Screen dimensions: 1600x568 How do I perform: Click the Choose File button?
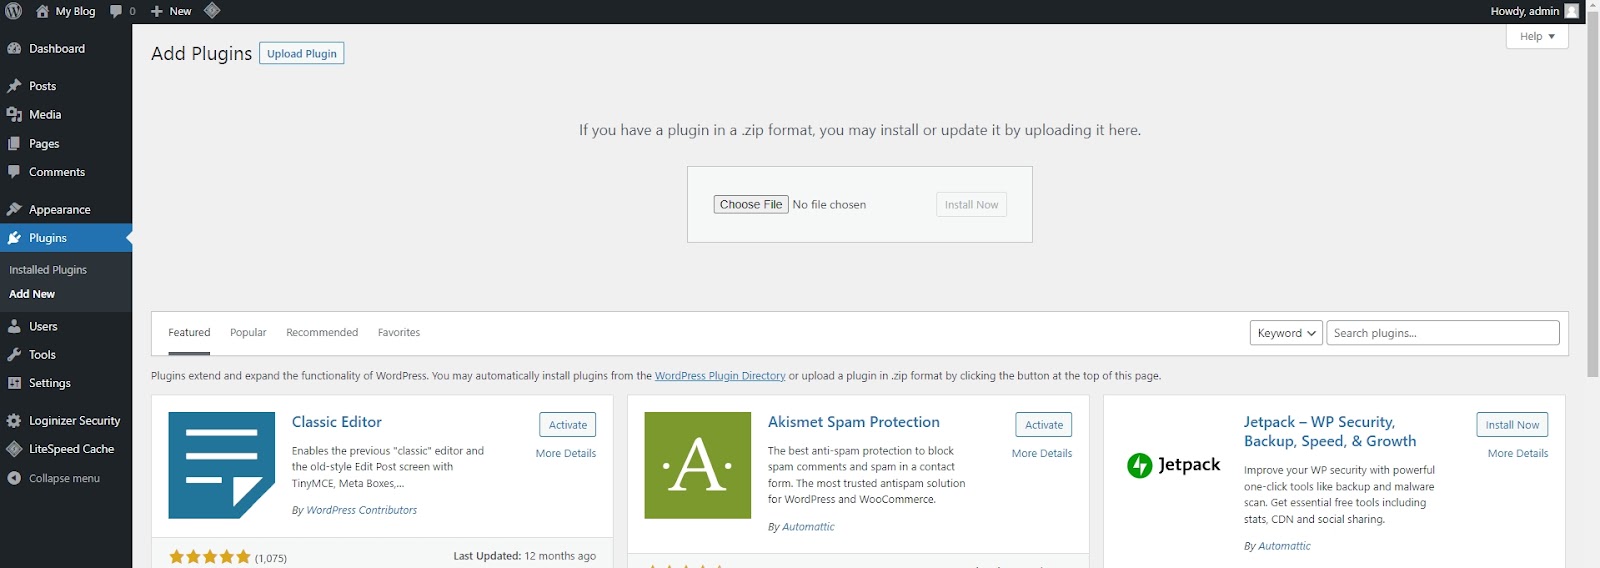click(x=751, y=204)
